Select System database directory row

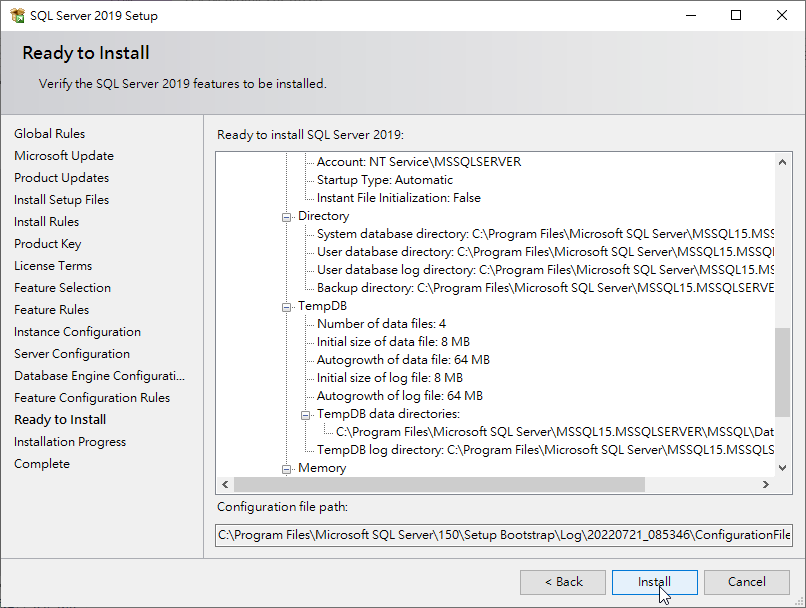click(x=545, y=234)
